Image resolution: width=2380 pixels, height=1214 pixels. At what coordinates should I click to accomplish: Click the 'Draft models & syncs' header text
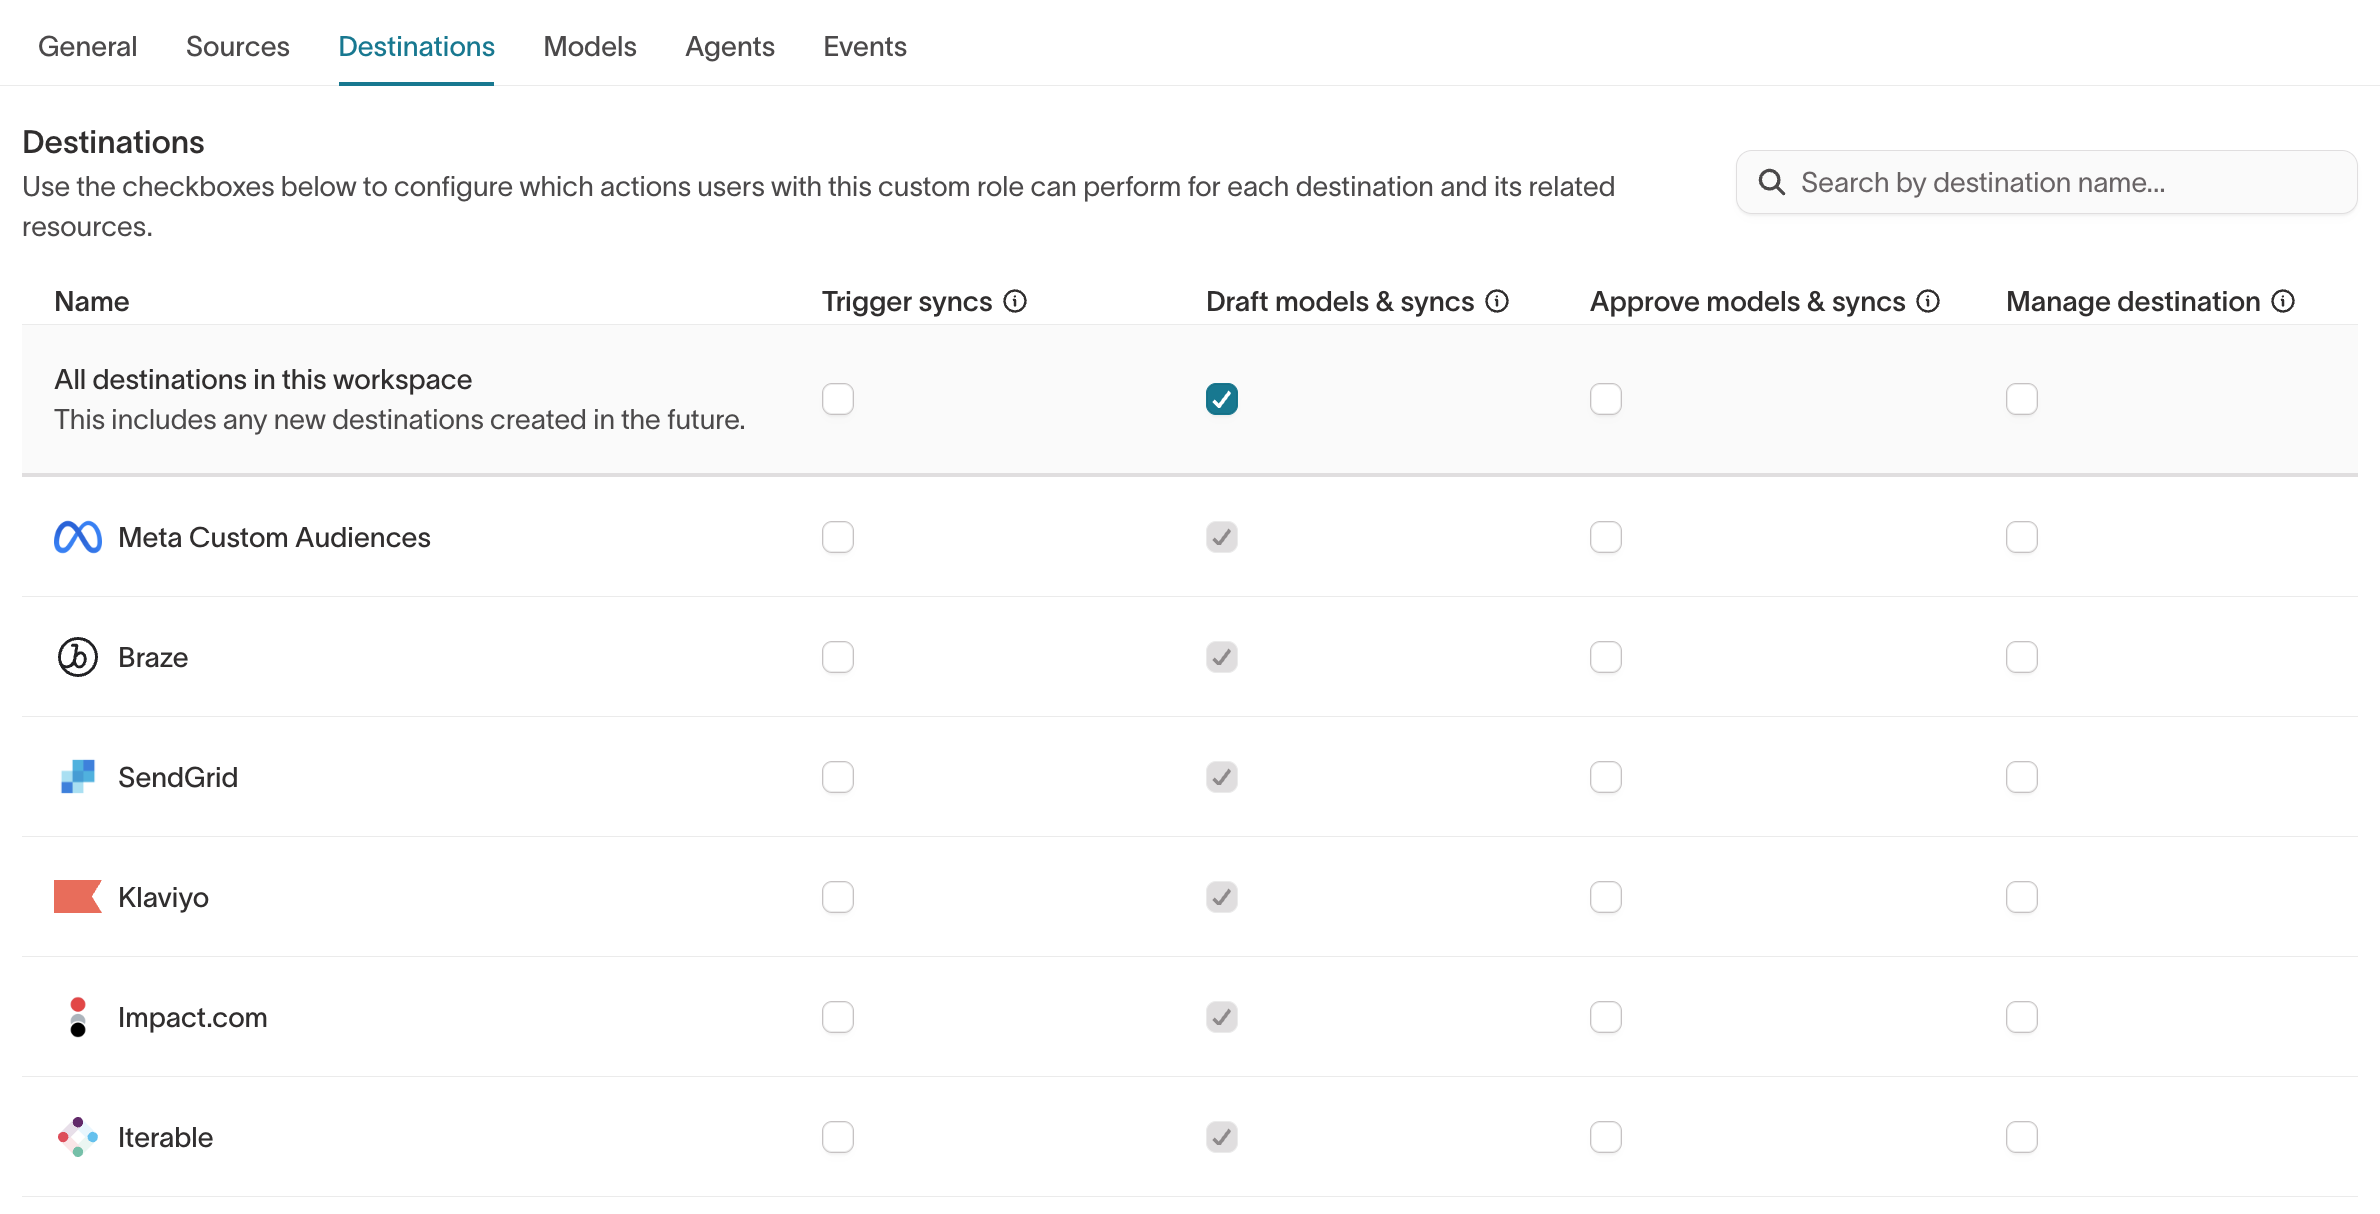pos(1340,301)
